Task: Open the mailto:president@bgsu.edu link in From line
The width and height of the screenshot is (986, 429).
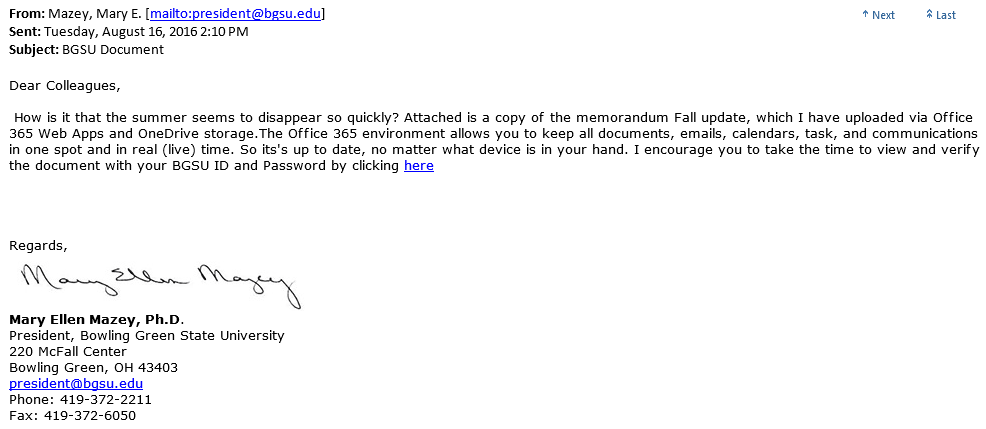Action: tap(235, 13)
